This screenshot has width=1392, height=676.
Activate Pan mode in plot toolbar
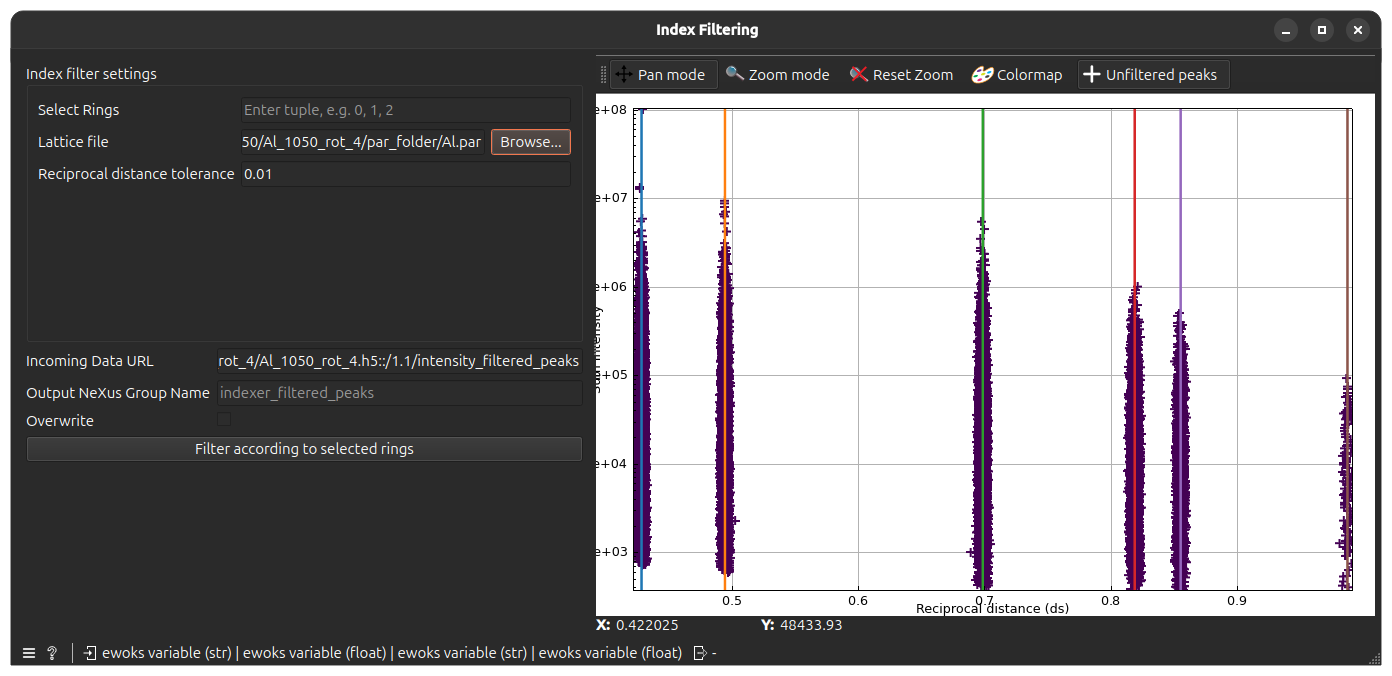(x=663, y=75)
